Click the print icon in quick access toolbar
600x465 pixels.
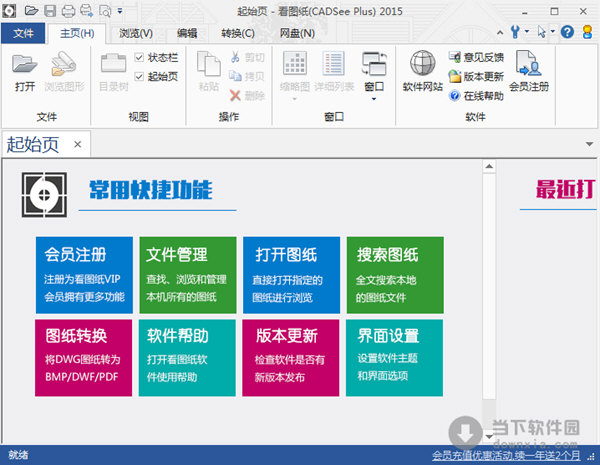pyautogui.click(x=68, y=11)
